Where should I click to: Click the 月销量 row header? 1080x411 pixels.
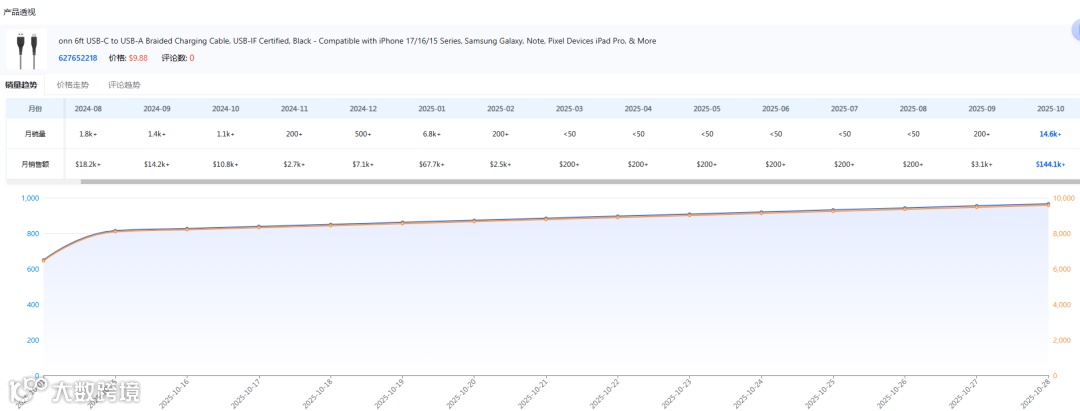(35, 134)
